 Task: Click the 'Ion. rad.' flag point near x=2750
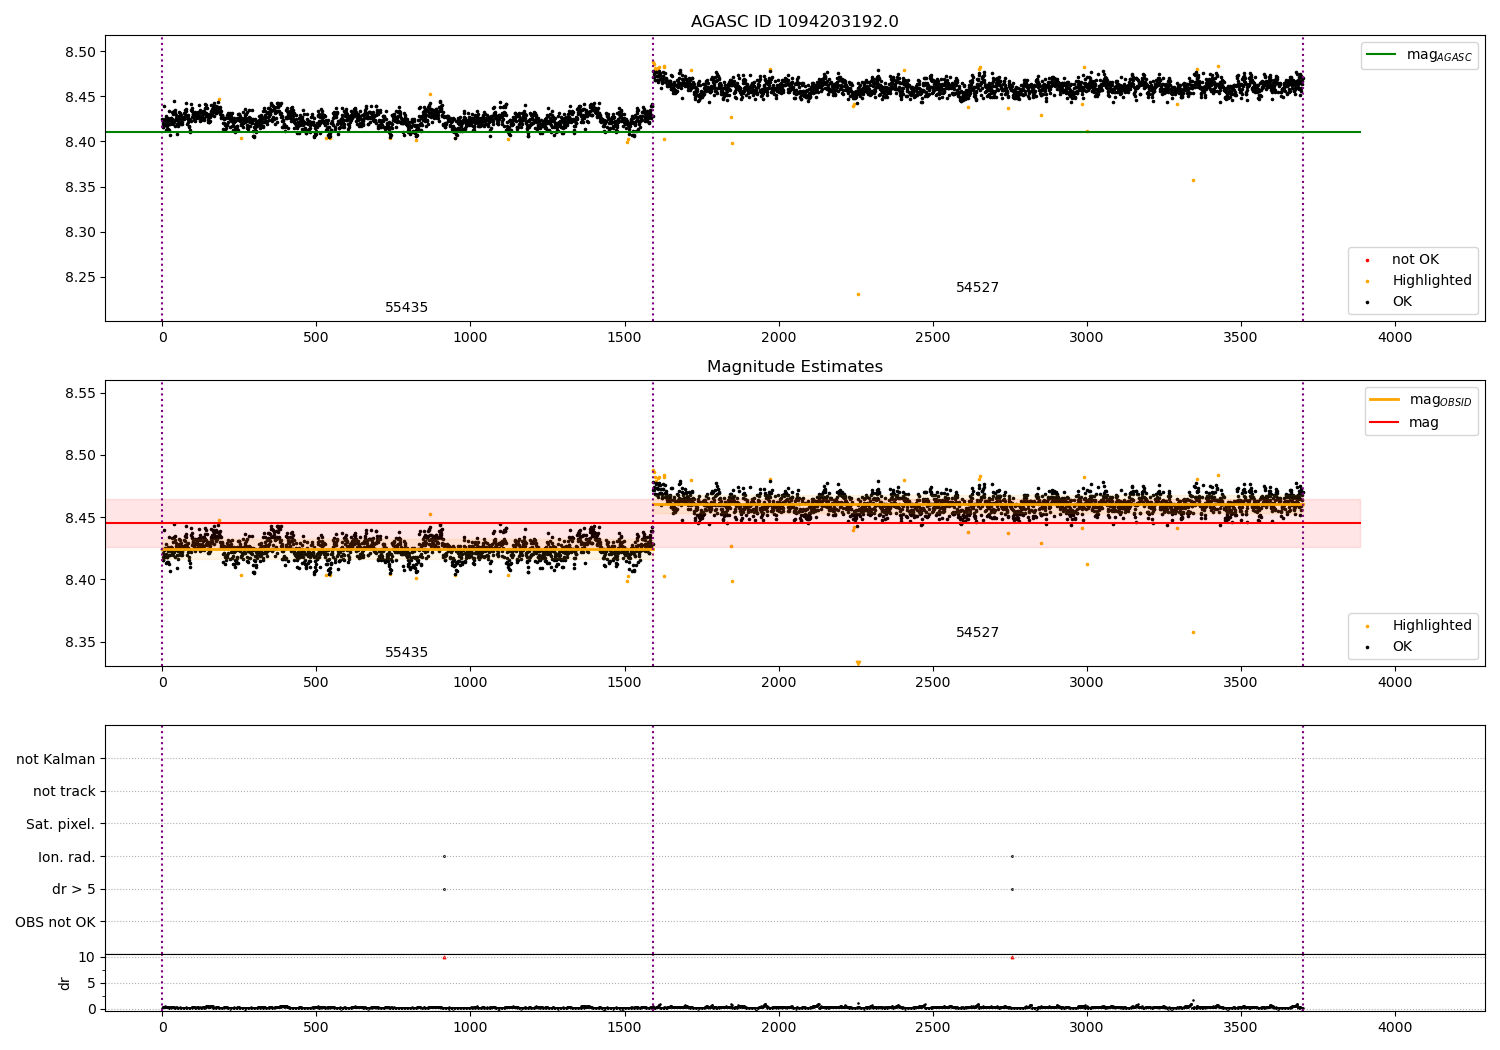pyautogui.click(x=1012, y=856)
